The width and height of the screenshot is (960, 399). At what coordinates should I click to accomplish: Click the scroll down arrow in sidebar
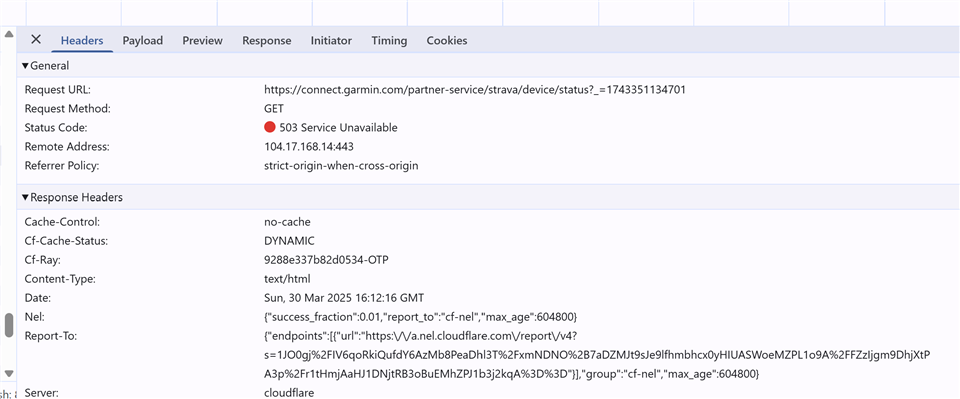coord(9,373)
